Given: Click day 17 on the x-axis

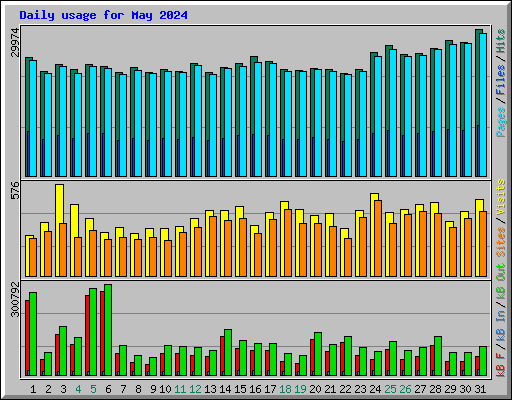Looking at the screenshot, I should (270, 389).
